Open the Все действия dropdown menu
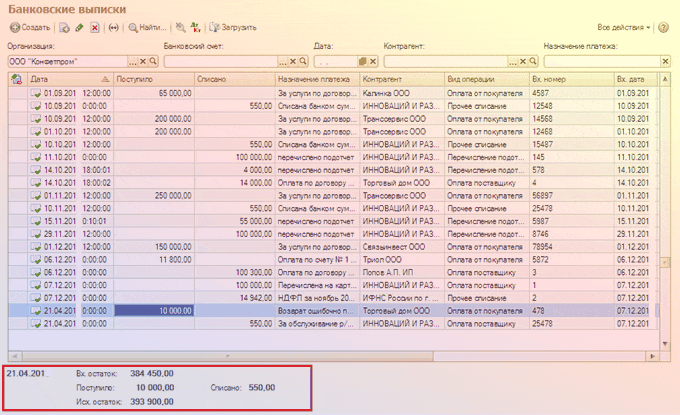 coord(624,27)
